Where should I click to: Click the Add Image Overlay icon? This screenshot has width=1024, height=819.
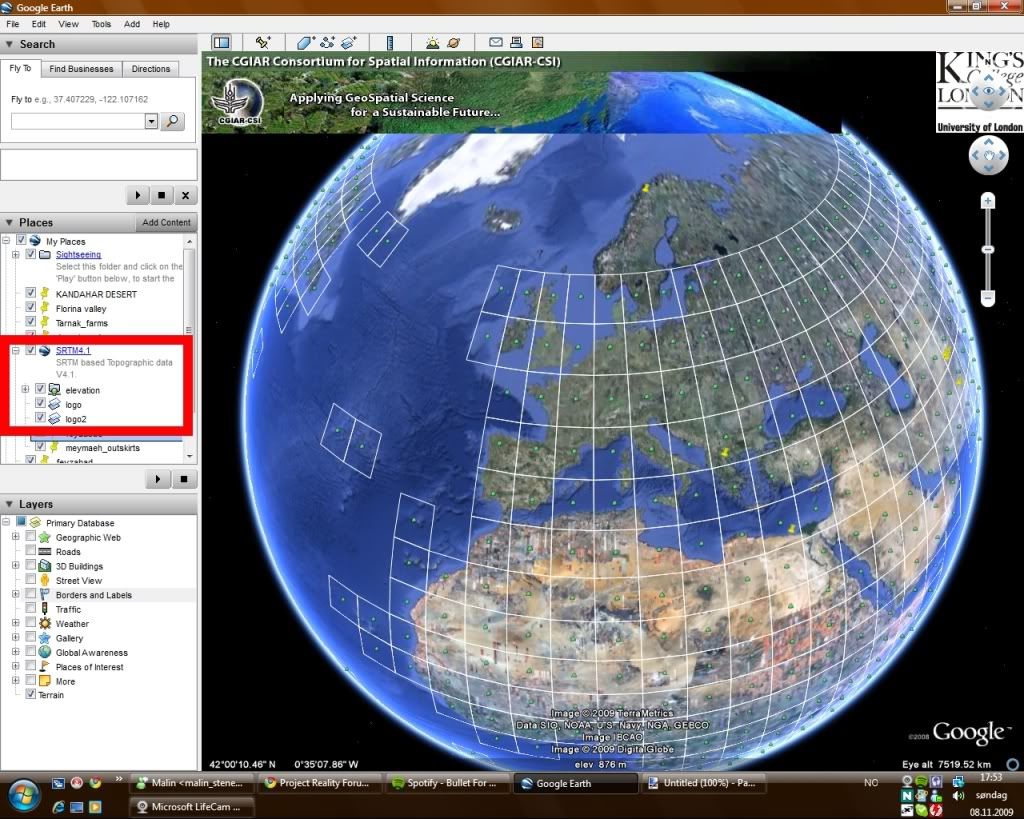(x=349, y=42)
